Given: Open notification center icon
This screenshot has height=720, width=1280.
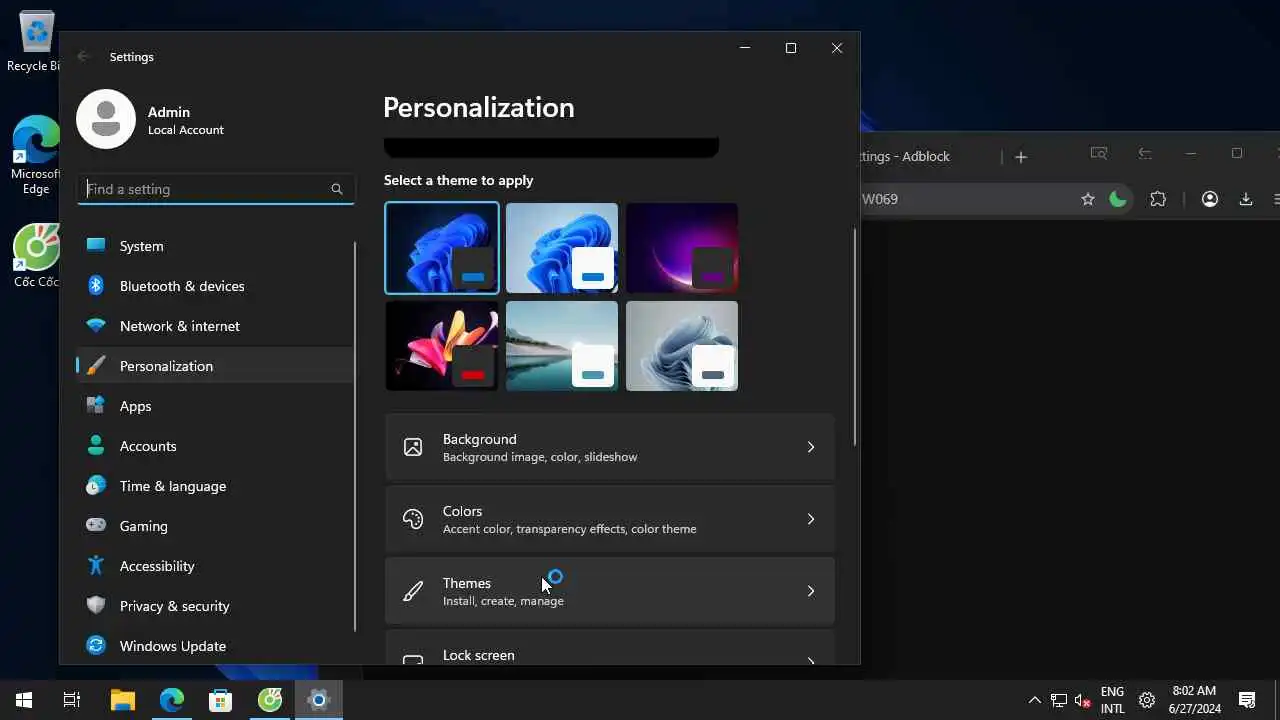Looking at the screenshot, I should [x=1247, y=700].
